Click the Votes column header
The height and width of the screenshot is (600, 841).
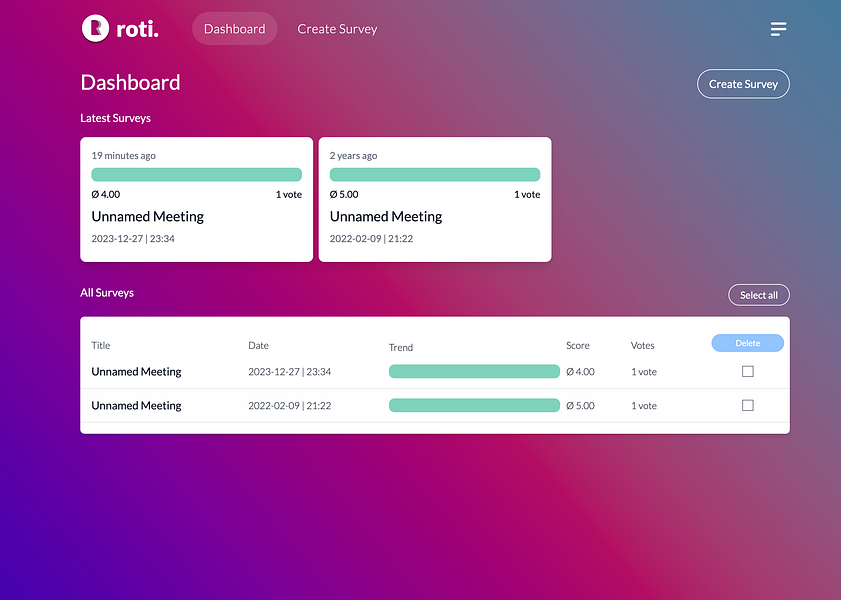pyautogui.click(x=642, y=345)
